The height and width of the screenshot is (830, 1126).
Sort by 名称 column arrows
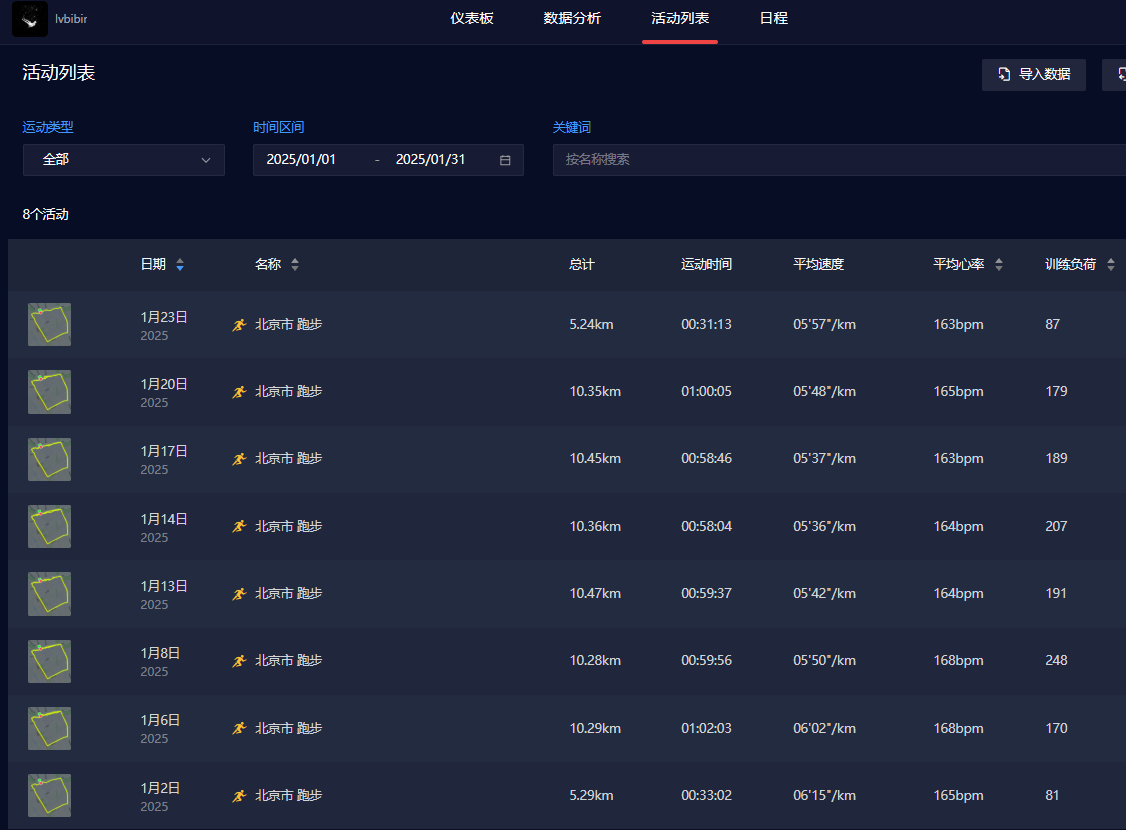pos(295,265)
